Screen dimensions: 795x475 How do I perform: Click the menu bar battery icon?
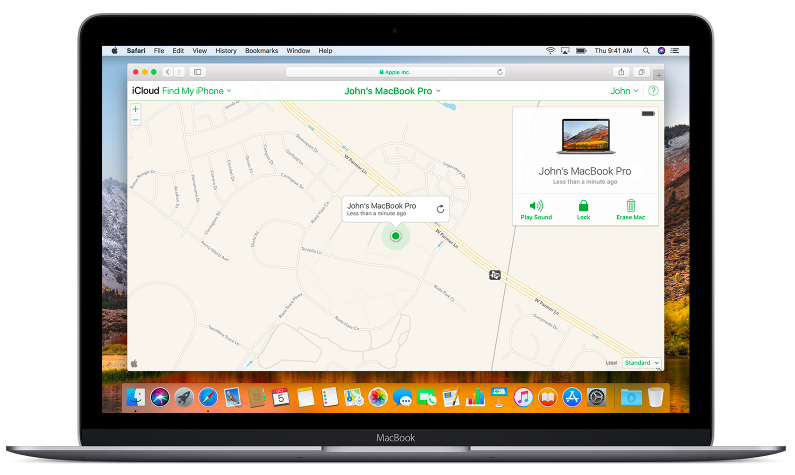pyautogui.click(x=581, y=51)
